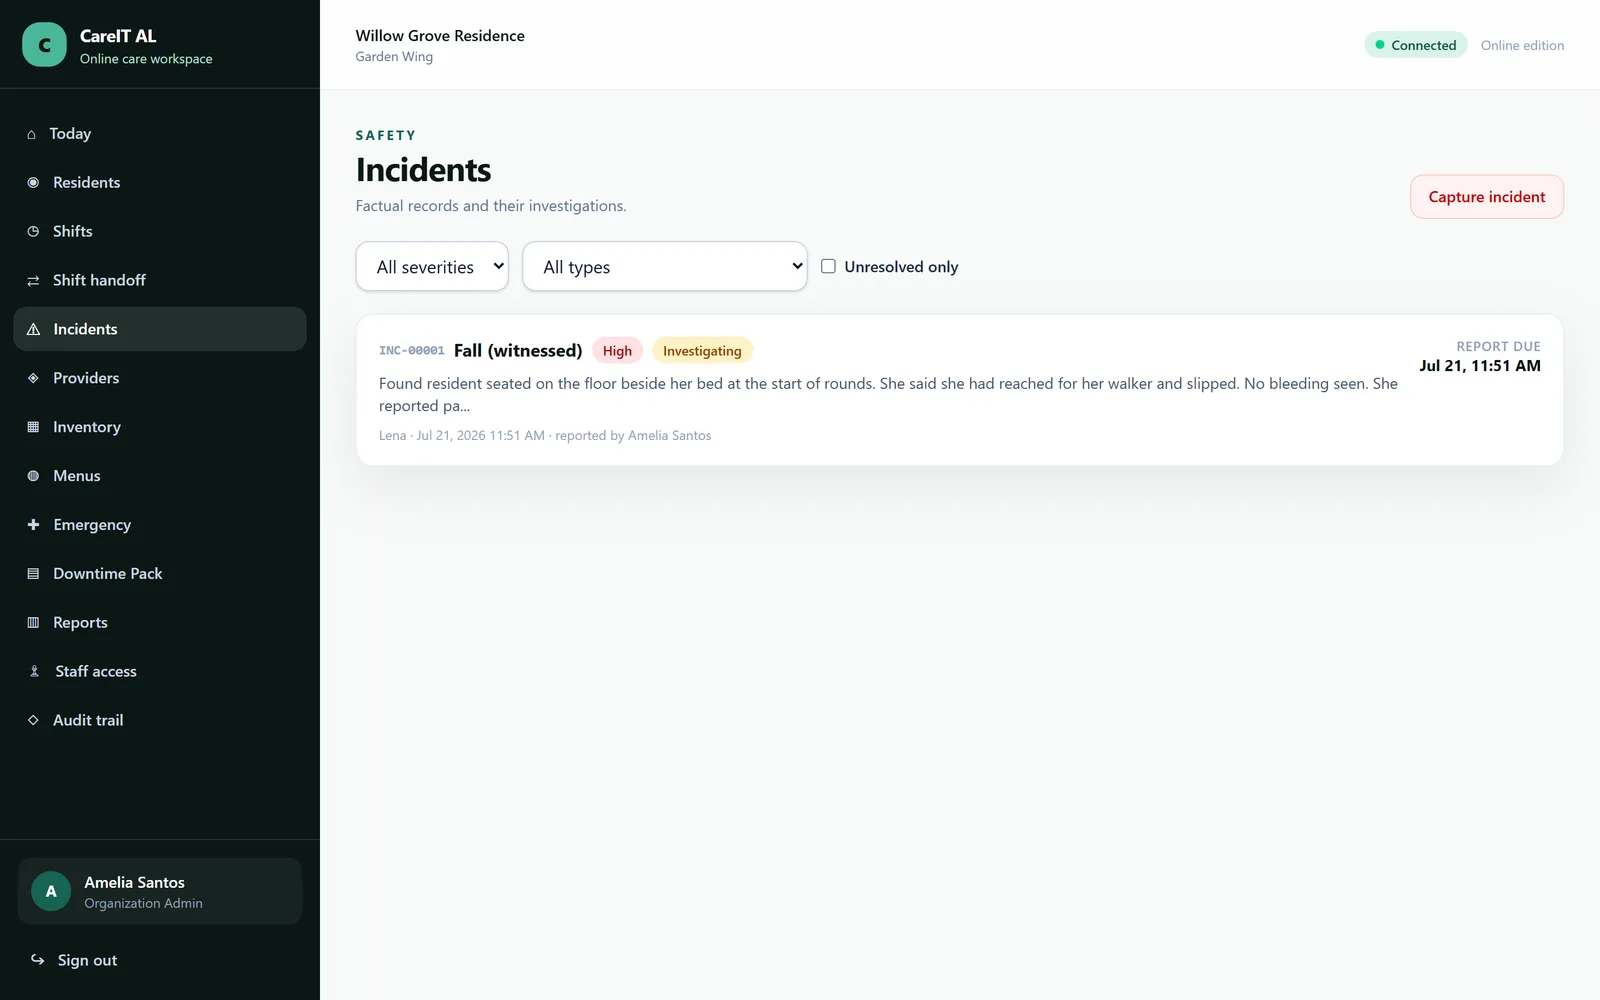
Task: Click the Capture incident button
Action: [1486, 197]
